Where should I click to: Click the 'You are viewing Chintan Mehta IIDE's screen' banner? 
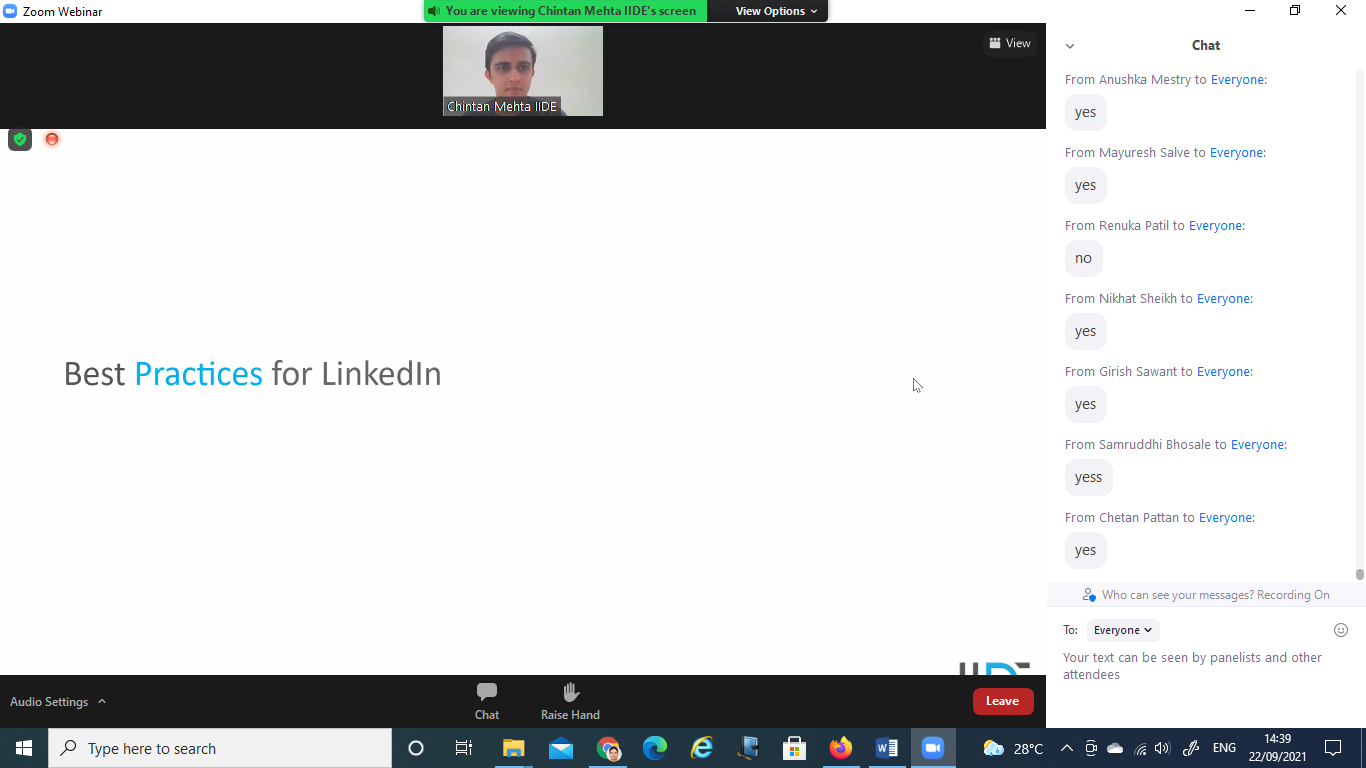point(566,11)
